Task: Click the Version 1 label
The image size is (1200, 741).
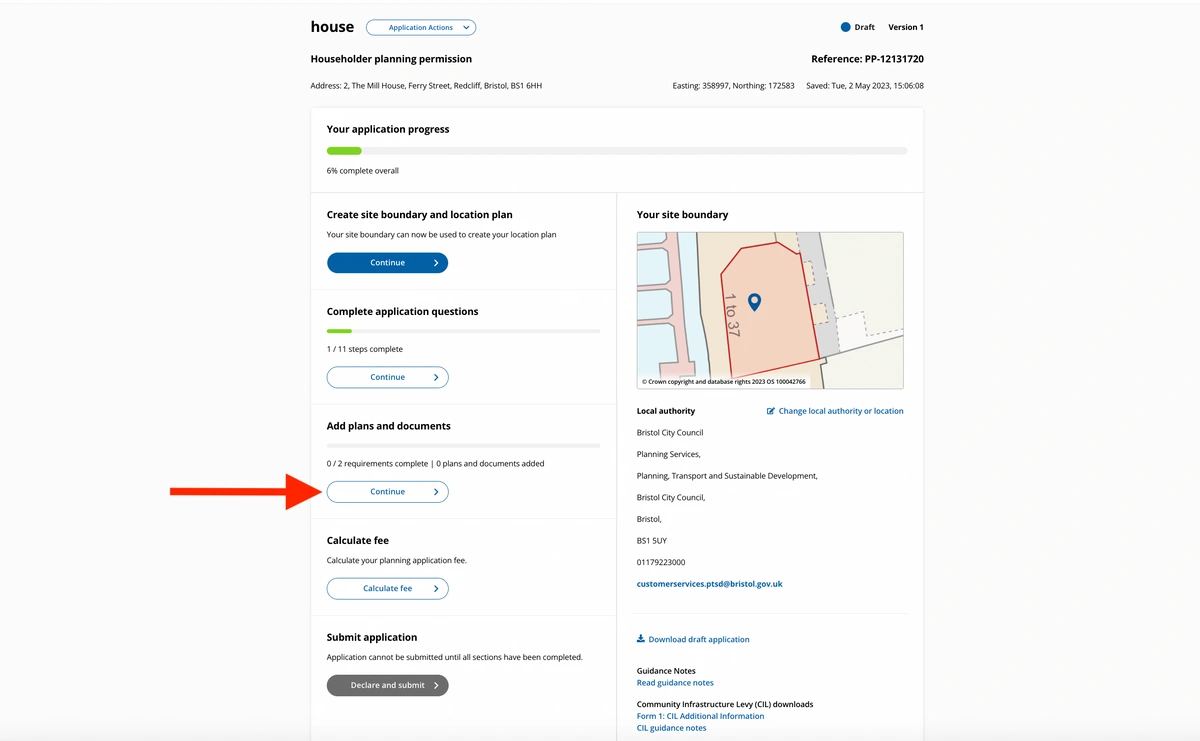Action: pyautogui.click(x=906, y=28)
